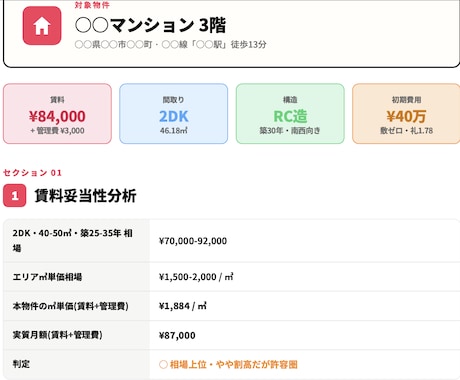
Task: Click the 実質月額(賃料+管理費) label
Action: point(57,335)
